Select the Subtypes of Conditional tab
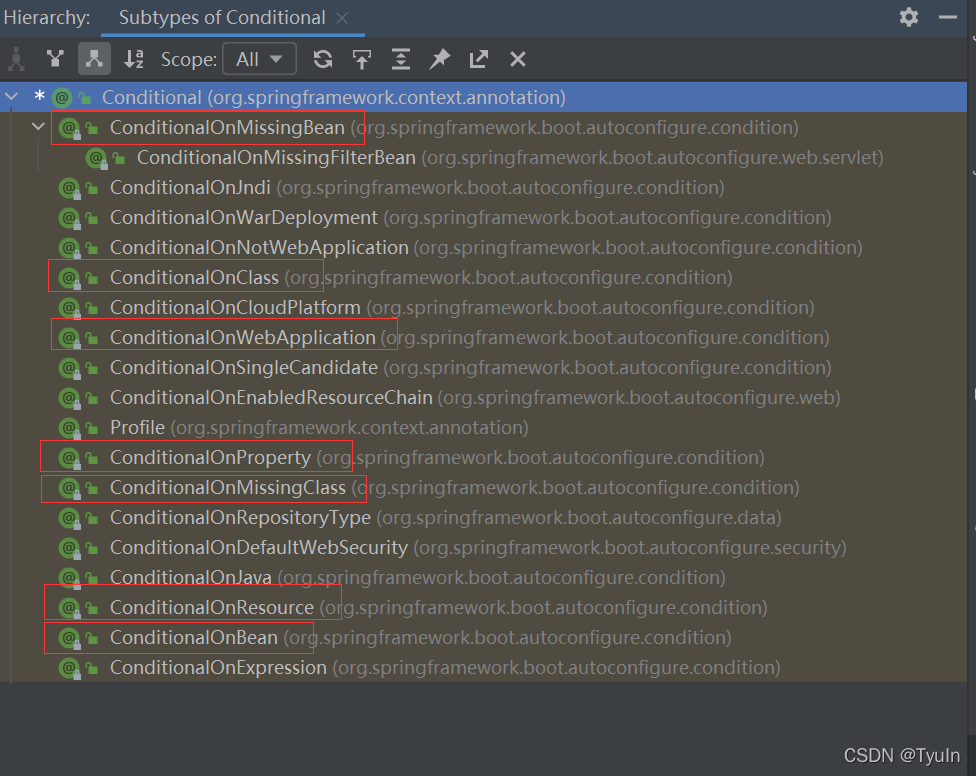Image resolution: width=976 pixels, height=776 pixels. [x=222, y=17]
